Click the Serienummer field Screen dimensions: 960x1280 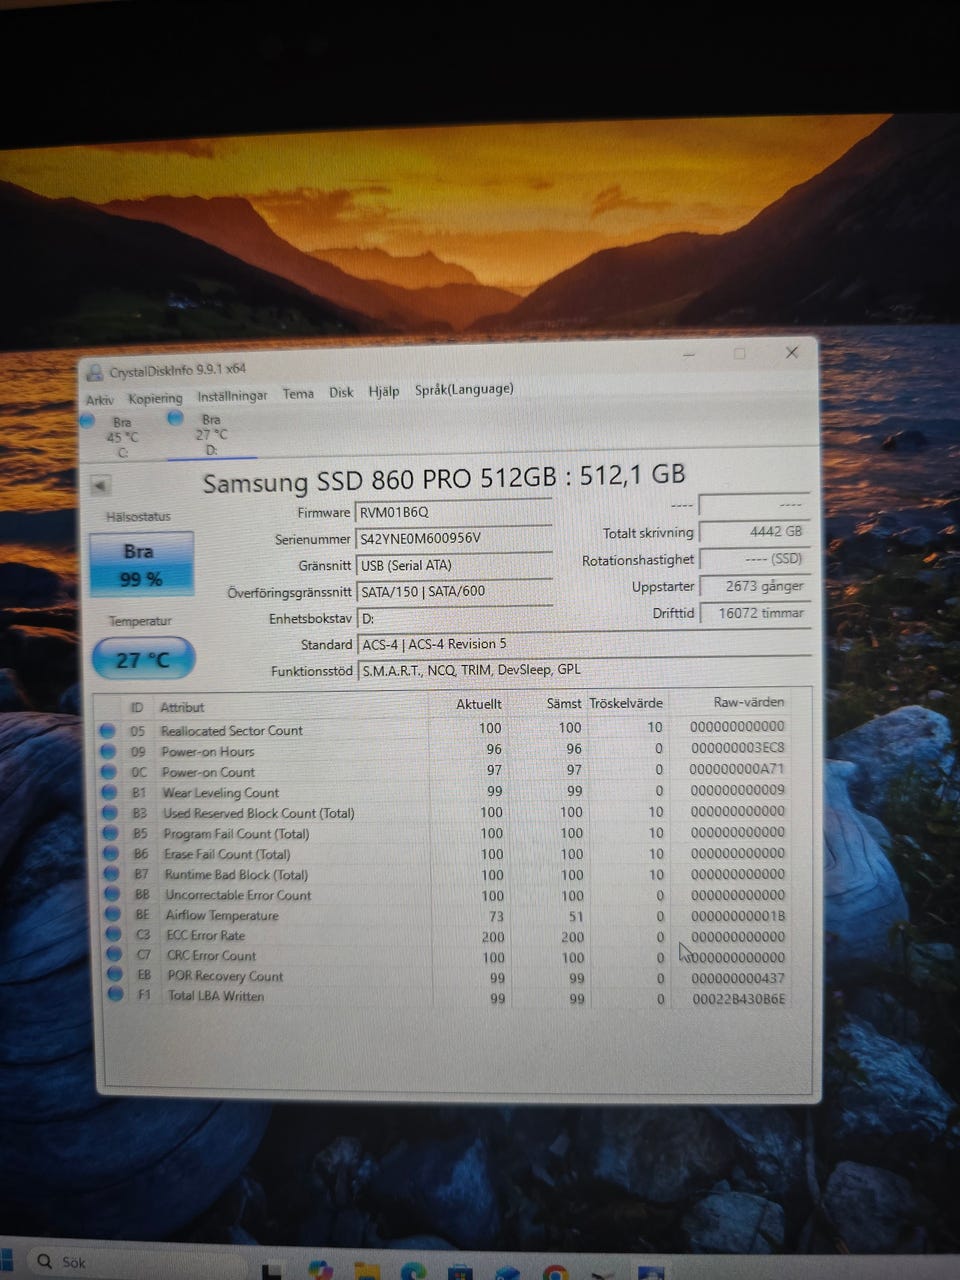point(454,538)
